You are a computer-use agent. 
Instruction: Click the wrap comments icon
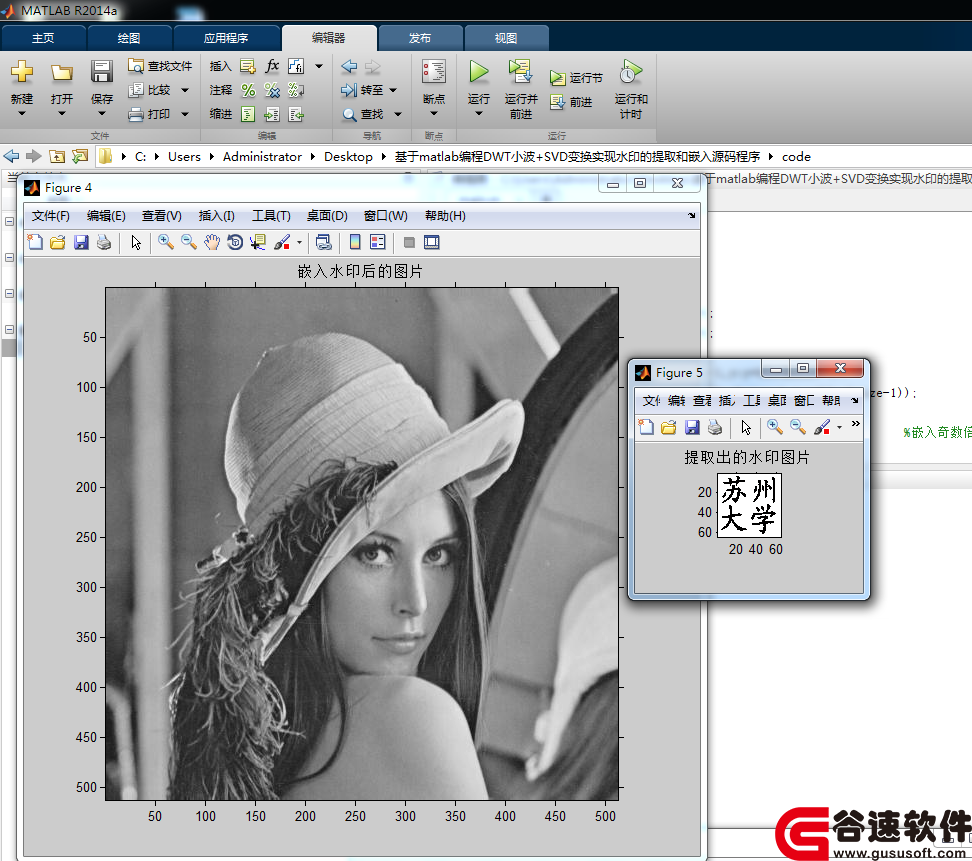(x=296, y=91)
